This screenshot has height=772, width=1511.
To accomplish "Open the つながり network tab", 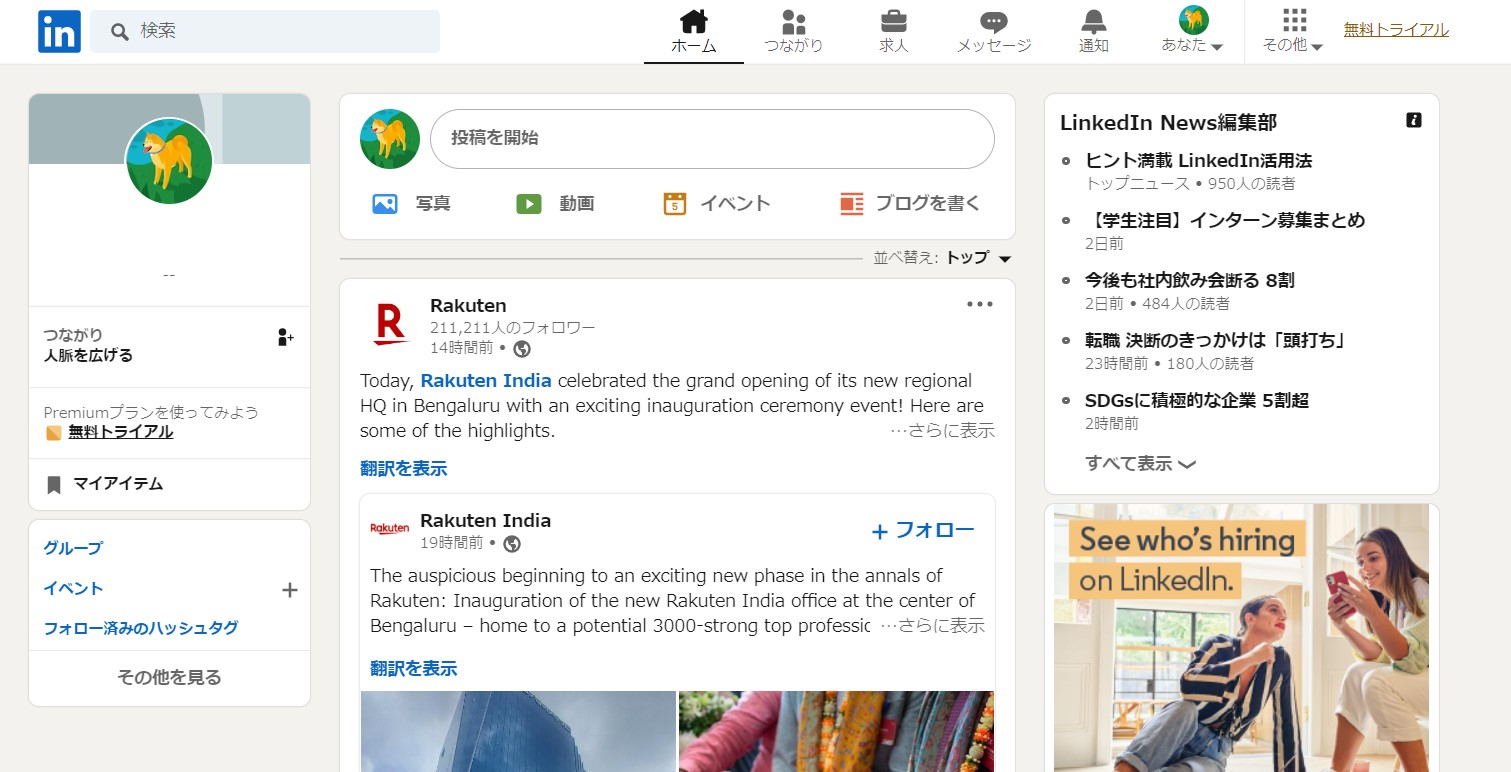I will [x=794, y=32].
